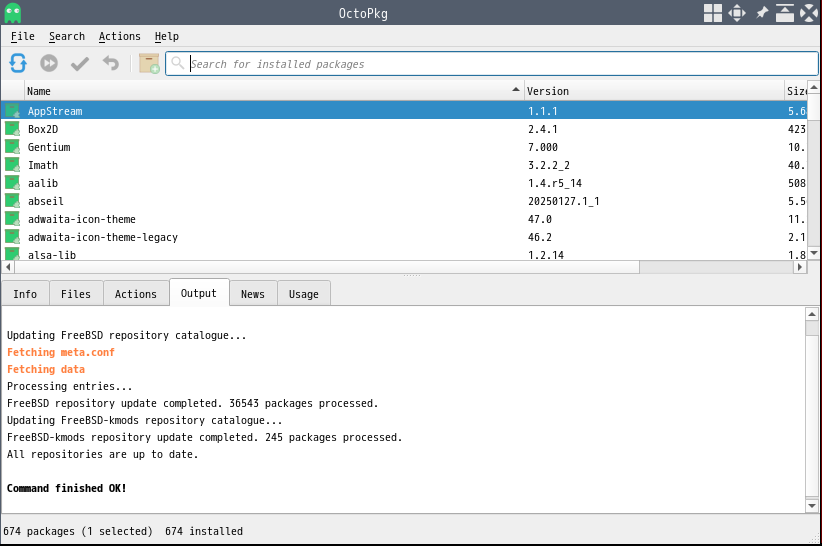Click output pane scroll up arrow

(x=812, y=314)
